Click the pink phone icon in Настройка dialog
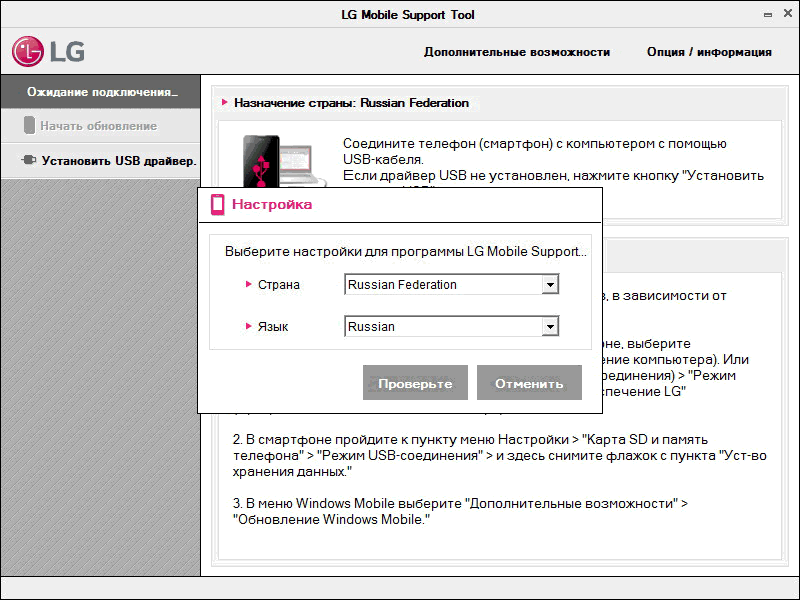Viewport: 800px width, 600px height. (218, 205)
